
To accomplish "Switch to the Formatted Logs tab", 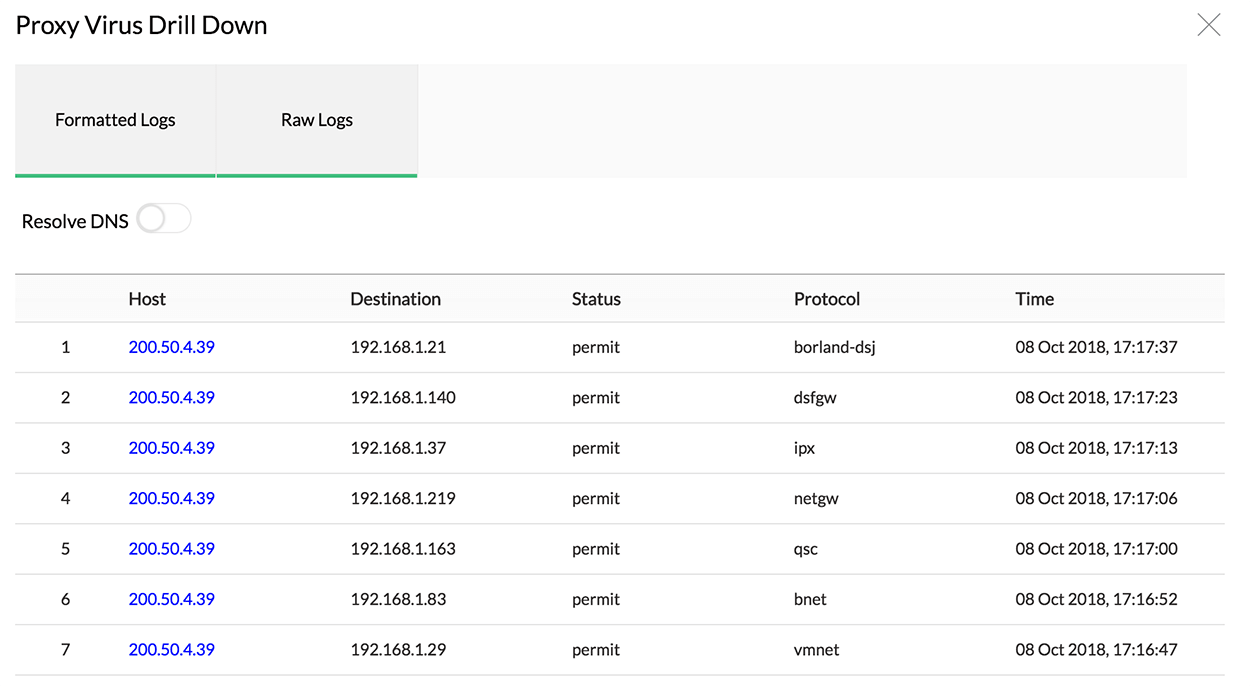I will coord(115,119).
